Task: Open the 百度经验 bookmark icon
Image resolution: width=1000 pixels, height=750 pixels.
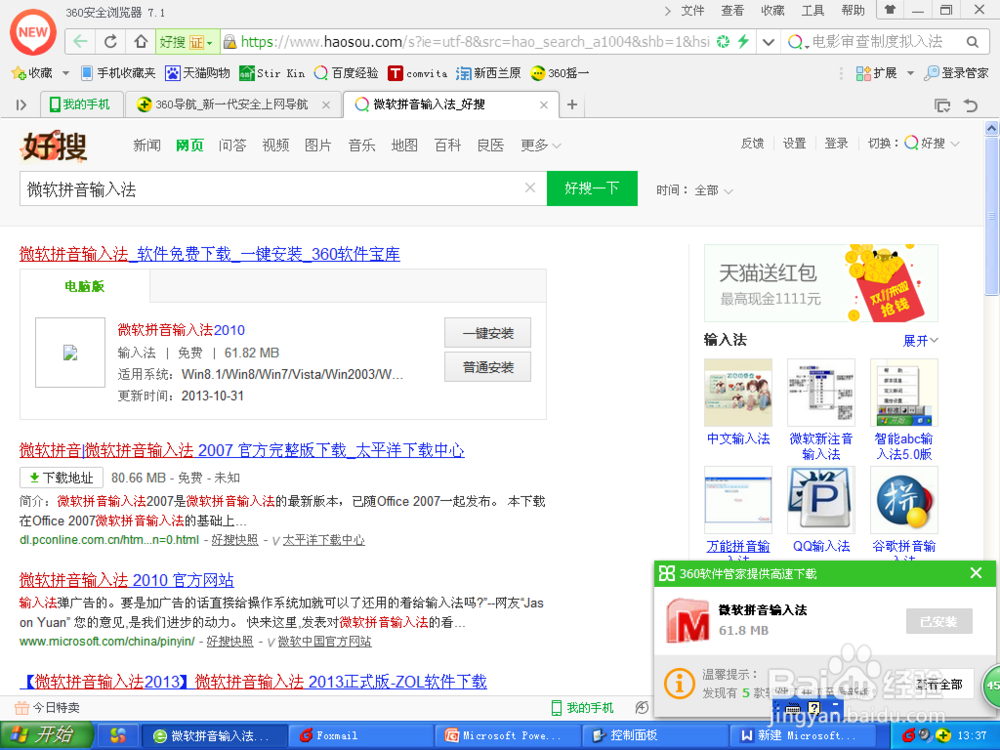Action: pyautogui.click(x=319, y=73)
